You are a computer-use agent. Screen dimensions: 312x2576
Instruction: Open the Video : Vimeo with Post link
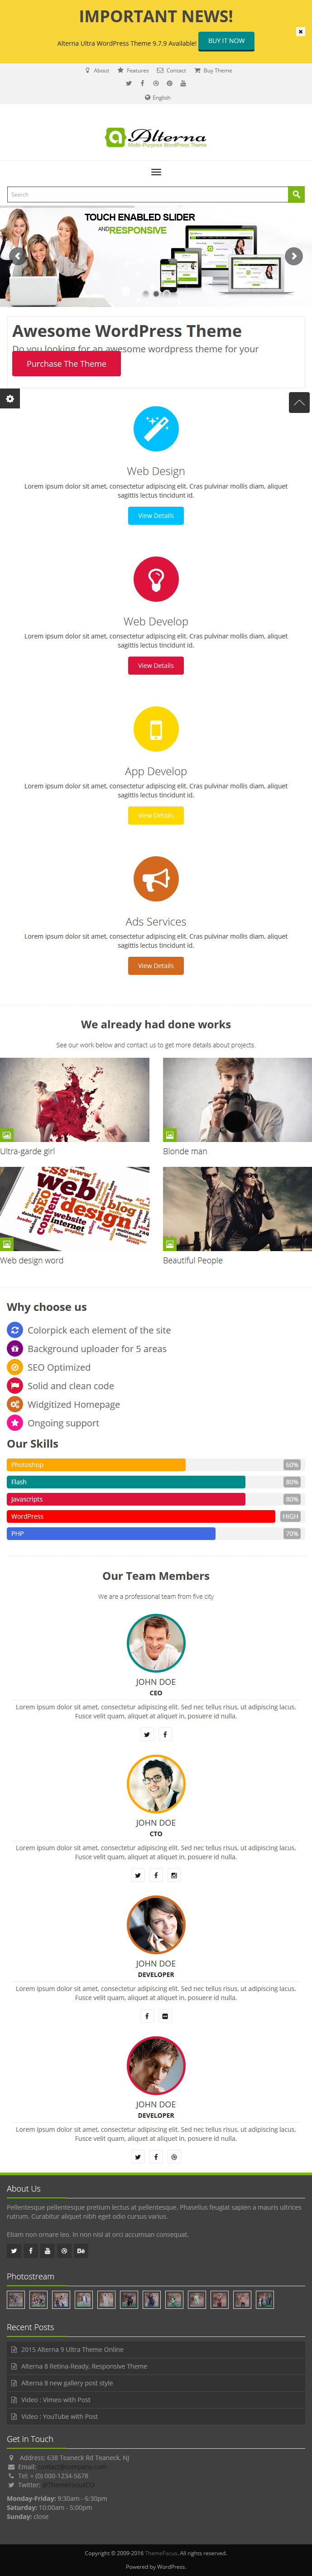pyautogui.click(x=56, y=2399)
